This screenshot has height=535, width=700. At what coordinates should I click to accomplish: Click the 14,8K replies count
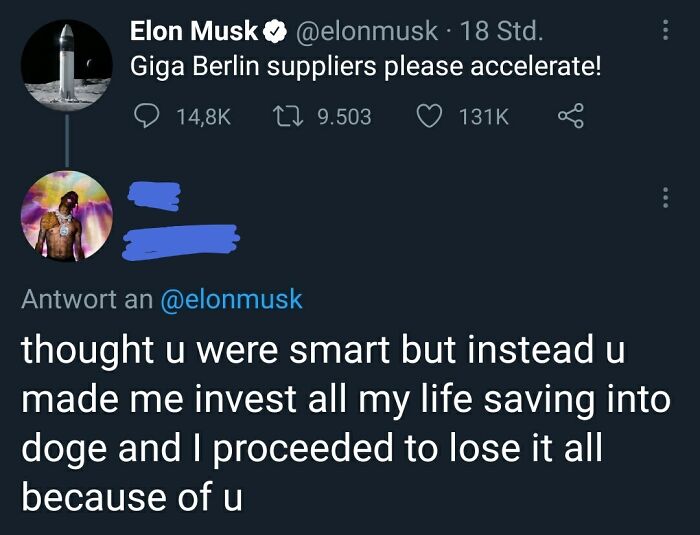click(203, 117)
